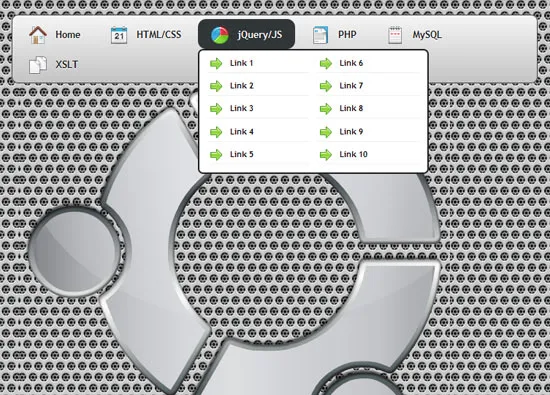Screen dimensions: 550x395
Task: Click the green arrow beside Link 5
Action: (216, 155)
